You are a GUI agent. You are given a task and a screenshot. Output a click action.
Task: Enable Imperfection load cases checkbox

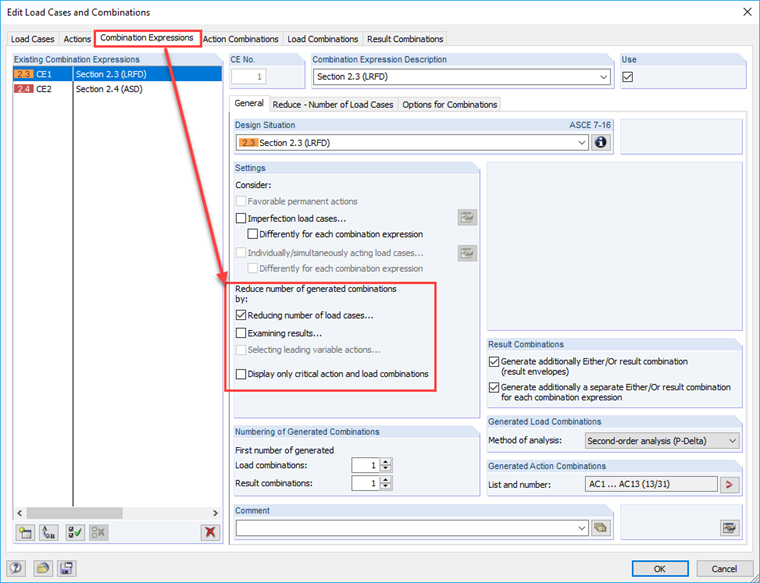[241, 218]
